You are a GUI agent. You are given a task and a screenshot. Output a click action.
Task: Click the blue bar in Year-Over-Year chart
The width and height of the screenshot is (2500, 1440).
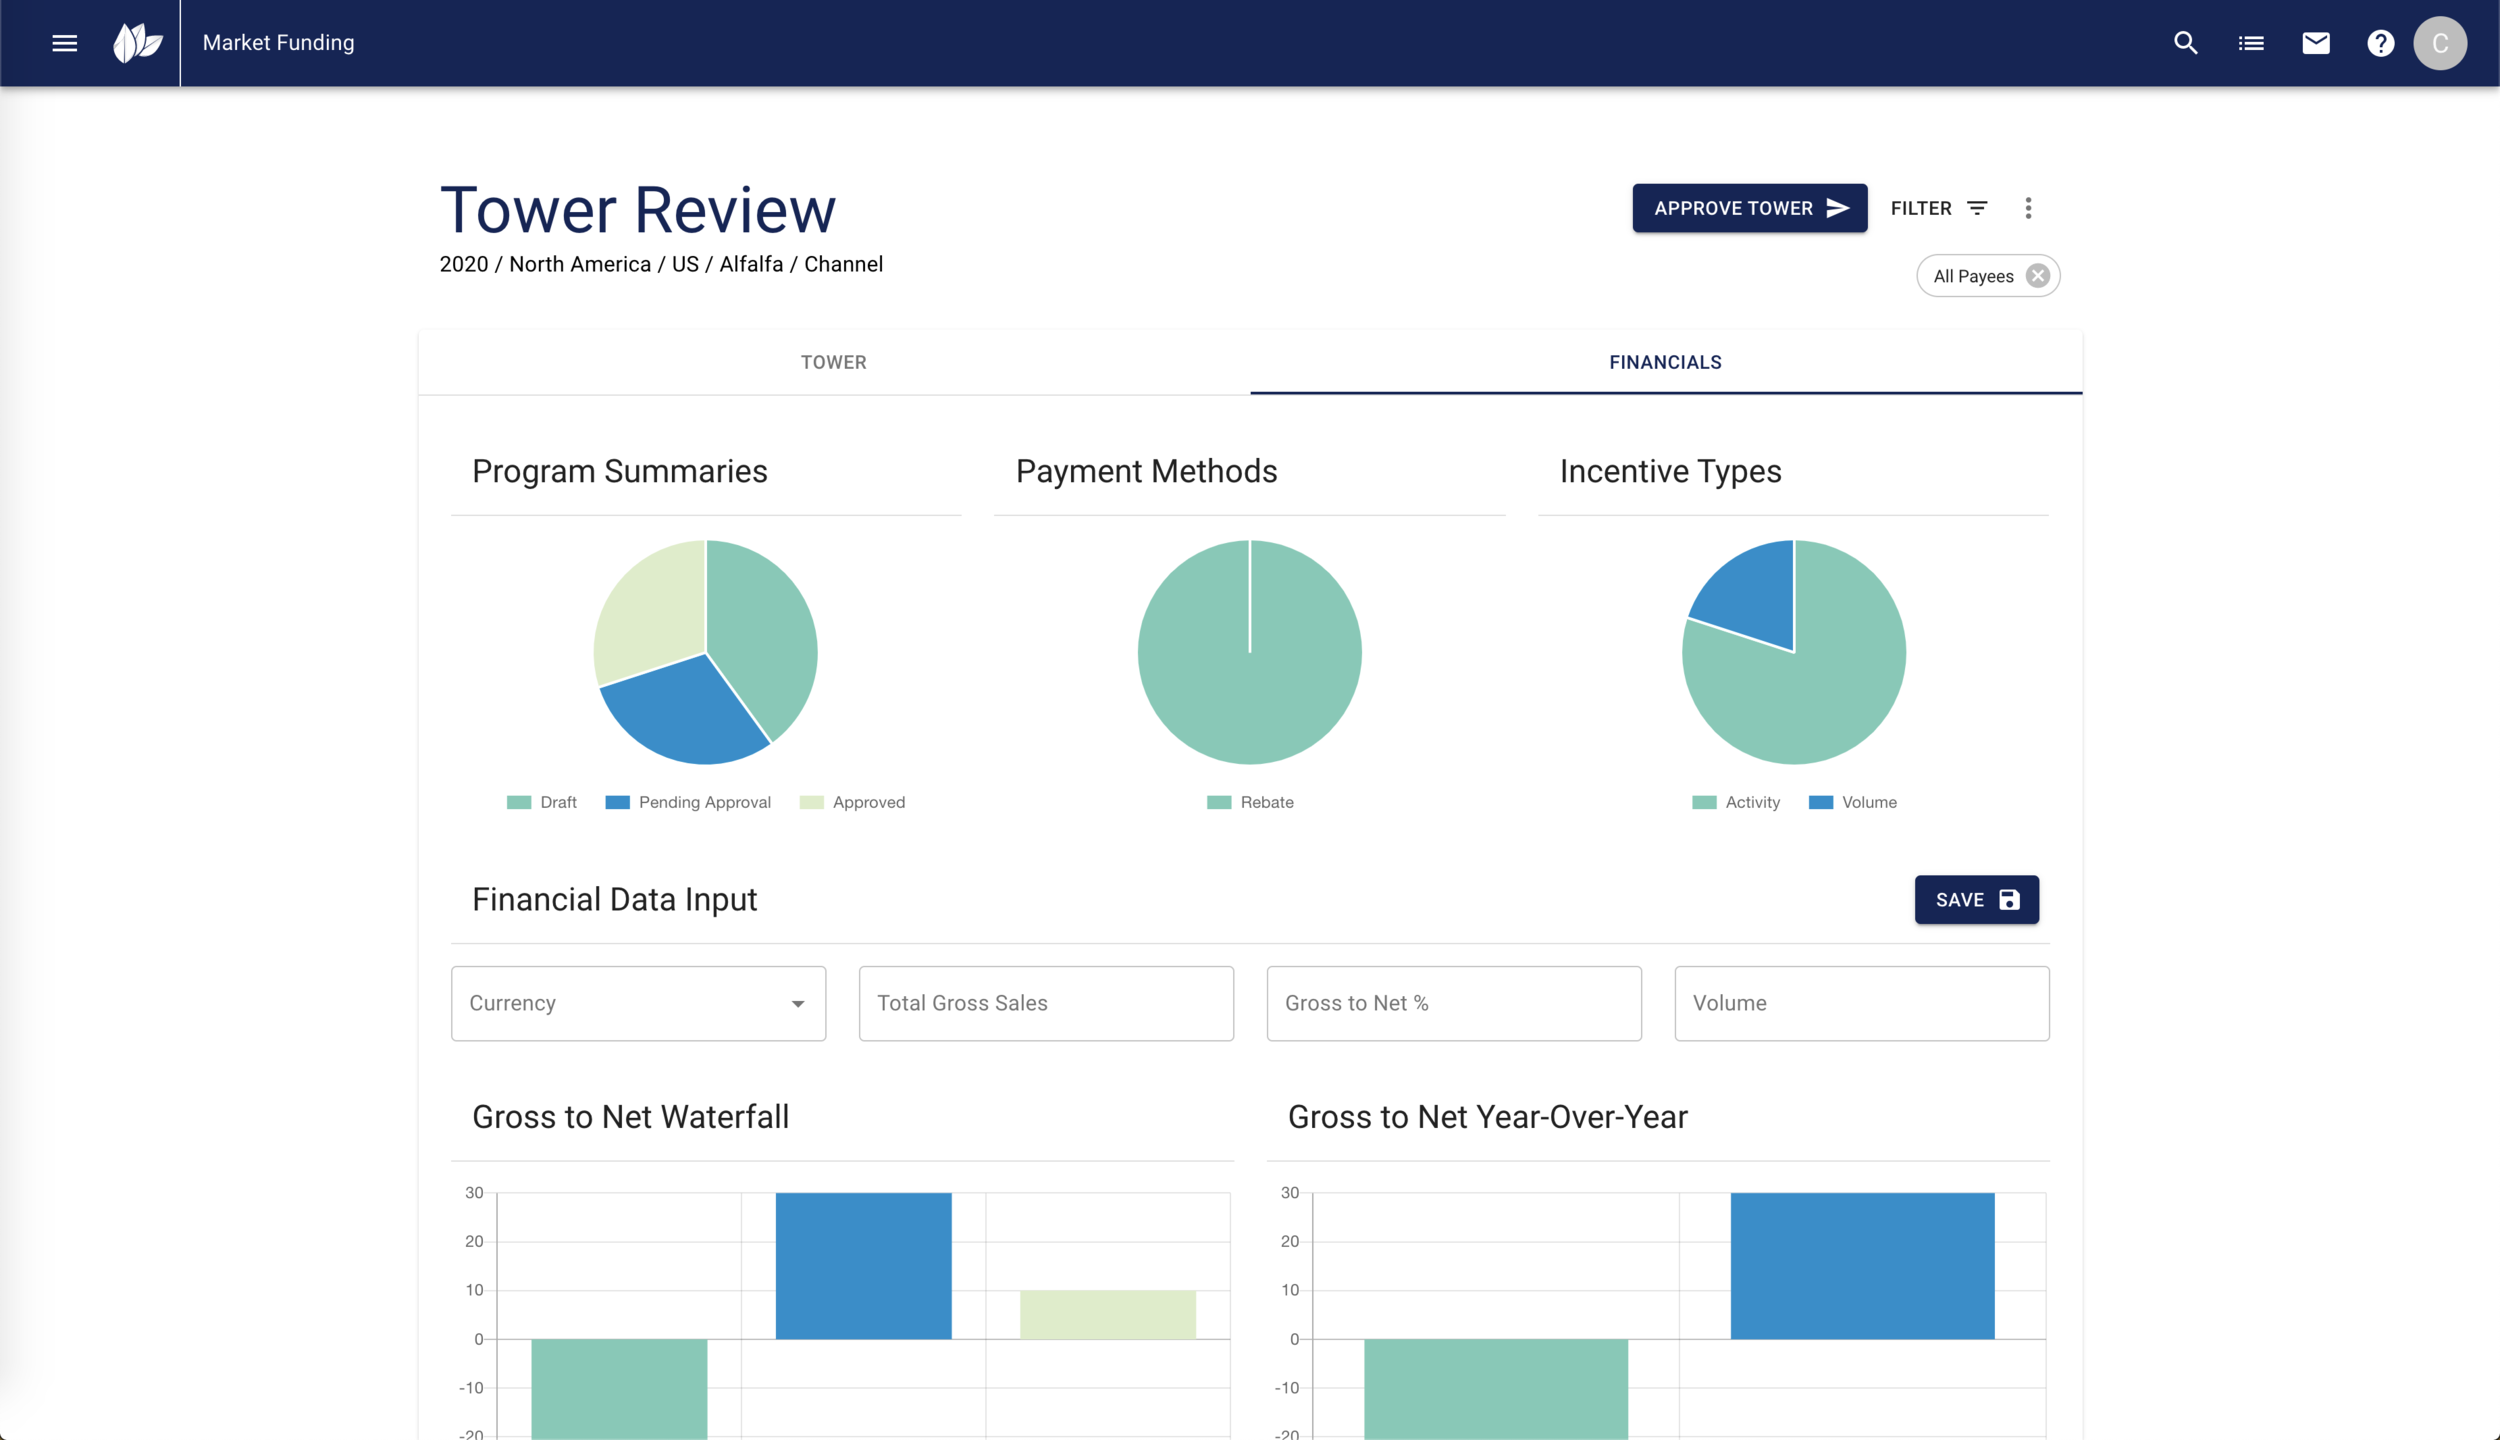pos(1863,1266)
